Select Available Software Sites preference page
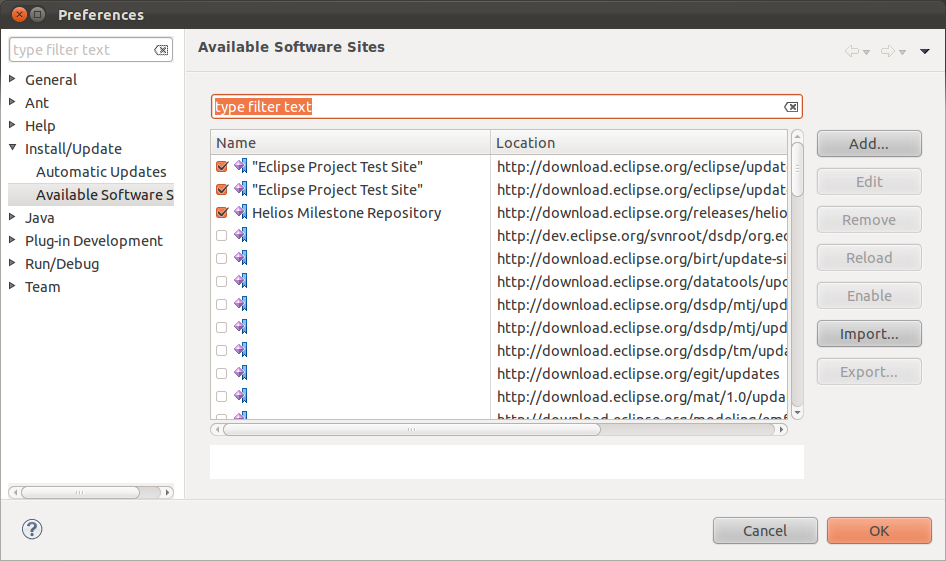946x561 pixels. click(x=104, y=195)
